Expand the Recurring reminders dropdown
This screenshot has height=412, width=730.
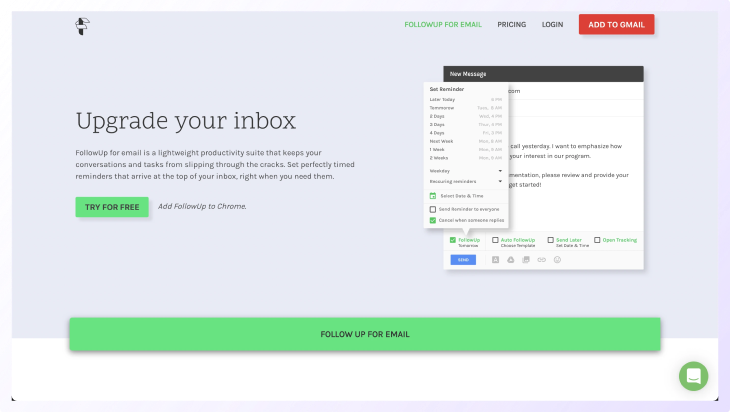(x=465, y=182)
